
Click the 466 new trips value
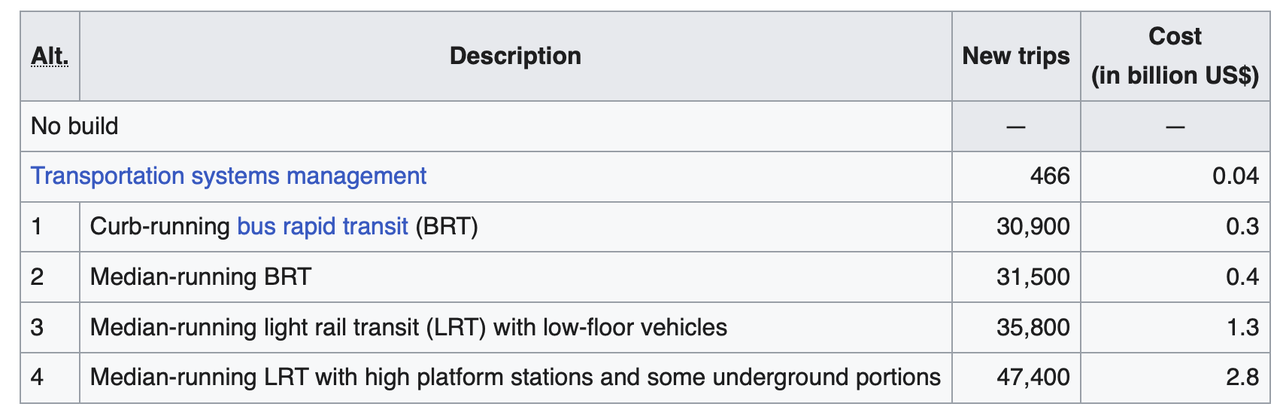1049,176
